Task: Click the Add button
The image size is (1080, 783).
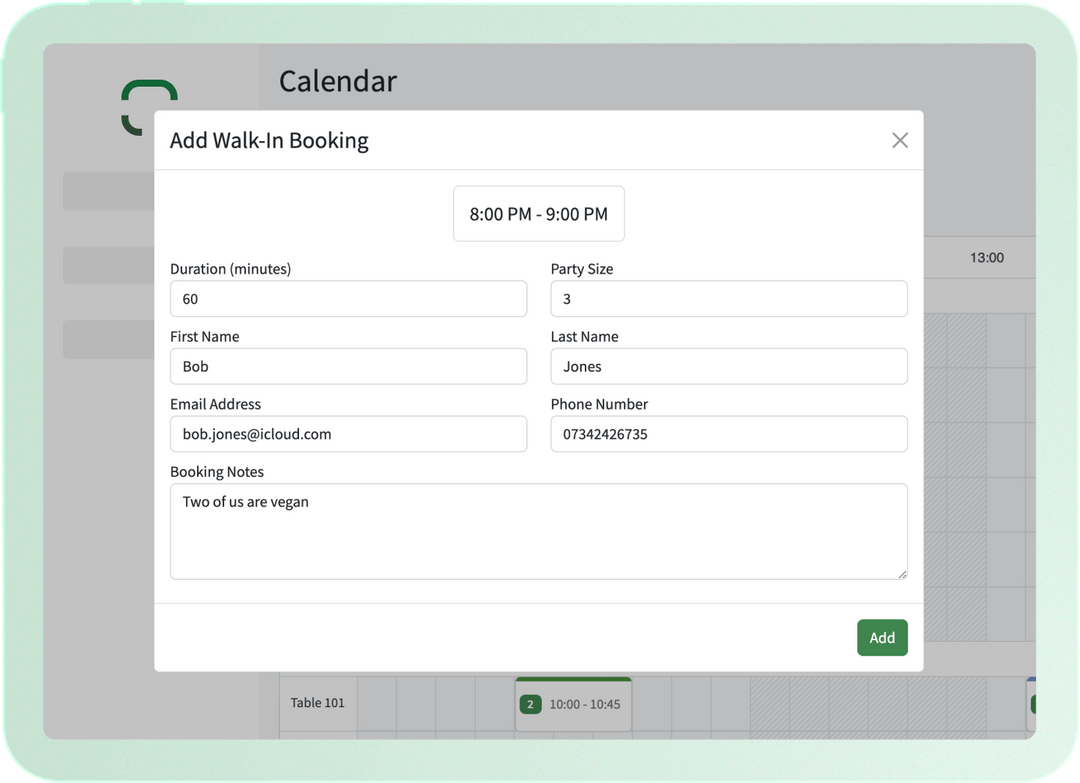Action: [x=882, y=637]
